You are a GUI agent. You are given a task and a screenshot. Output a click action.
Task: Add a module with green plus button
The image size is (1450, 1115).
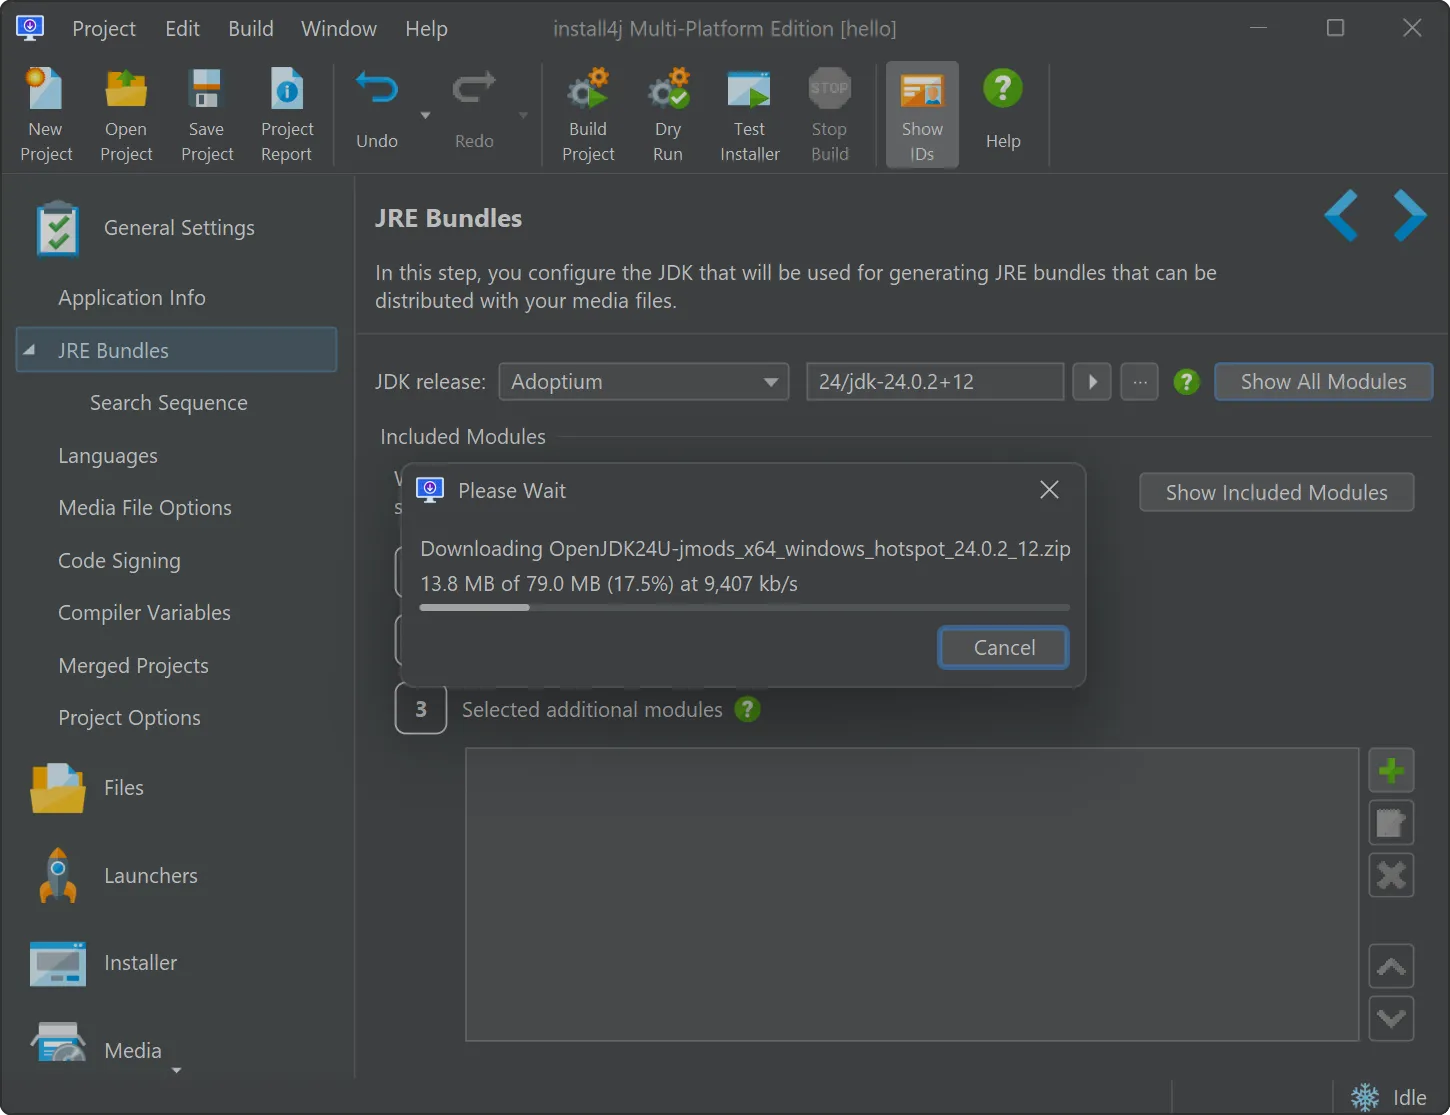tap(1391, 771)
